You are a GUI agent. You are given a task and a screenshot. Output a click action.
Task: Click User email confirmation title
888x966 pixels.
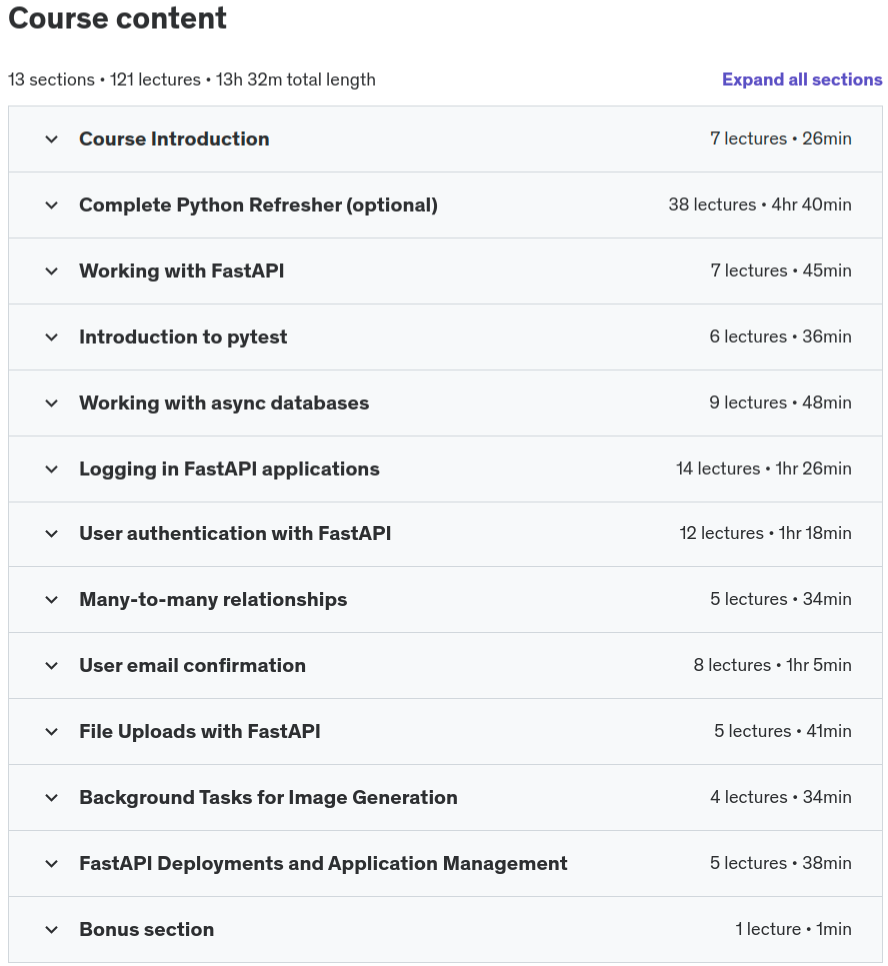click(192, 665)
